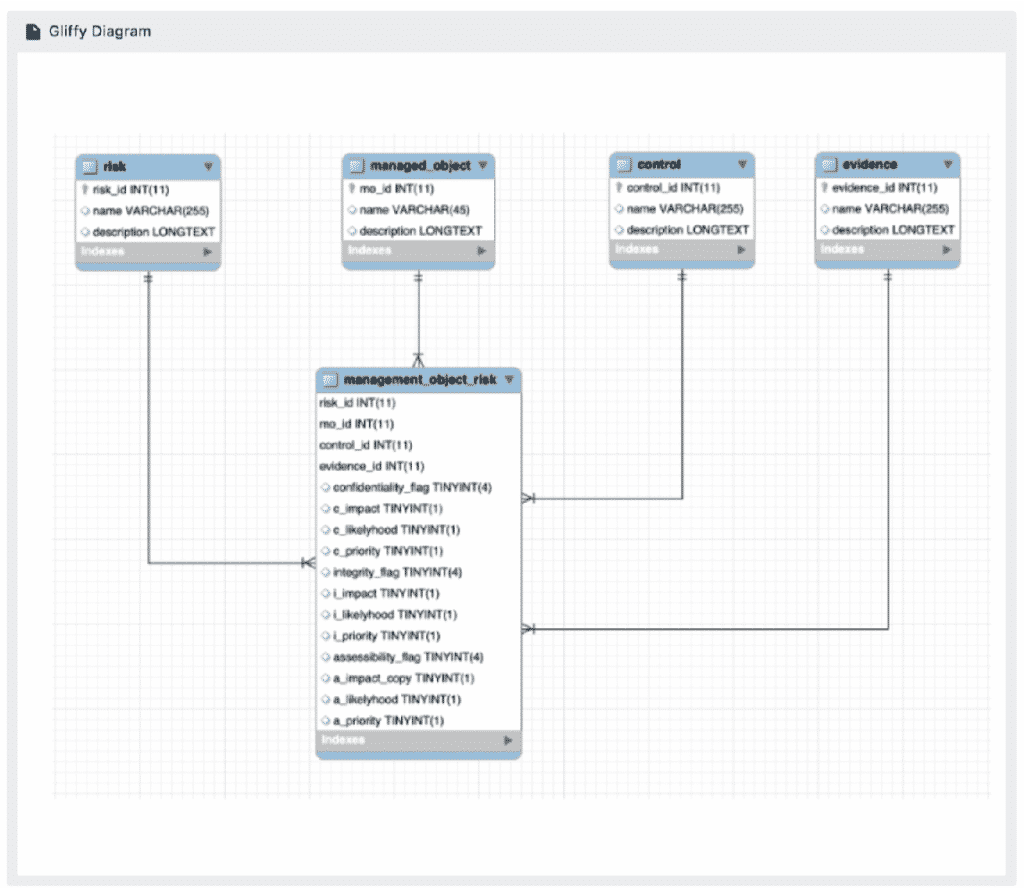Viewport: 1024px width, 888px height.
Task: Click the management_object_risk table icon
Action: tap(330, 380)
